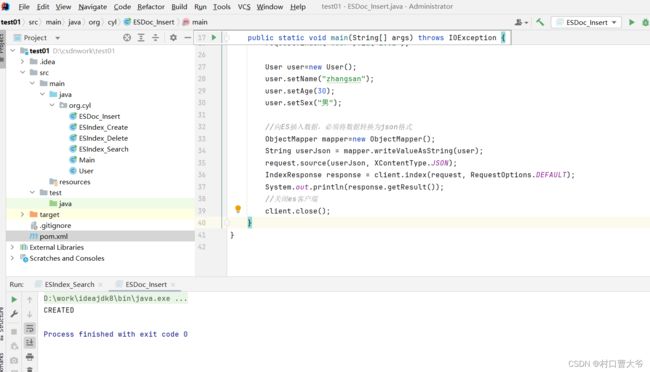Open Project panel settings gear
Image resolution: width=650 pixels, height=372 pixels.
coord(173,37)
